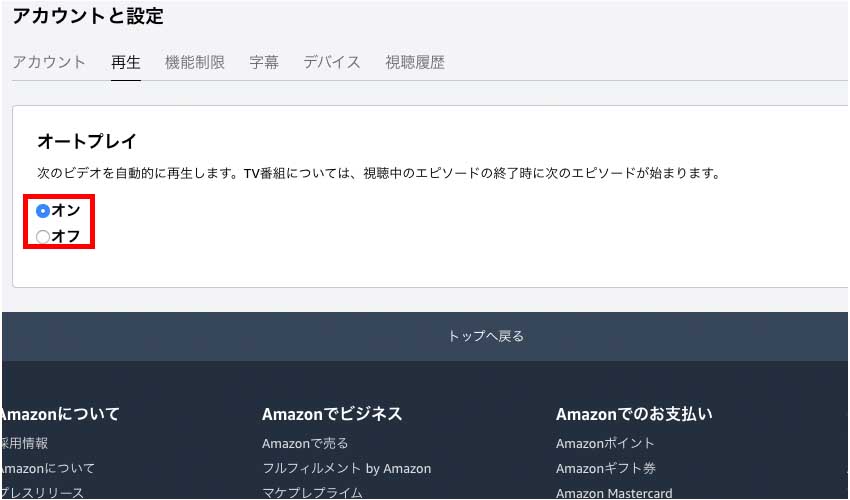The height and width of the screenshot is (500, 850).
Task: Switch to the アカウント tab
Action: (49, 62)
